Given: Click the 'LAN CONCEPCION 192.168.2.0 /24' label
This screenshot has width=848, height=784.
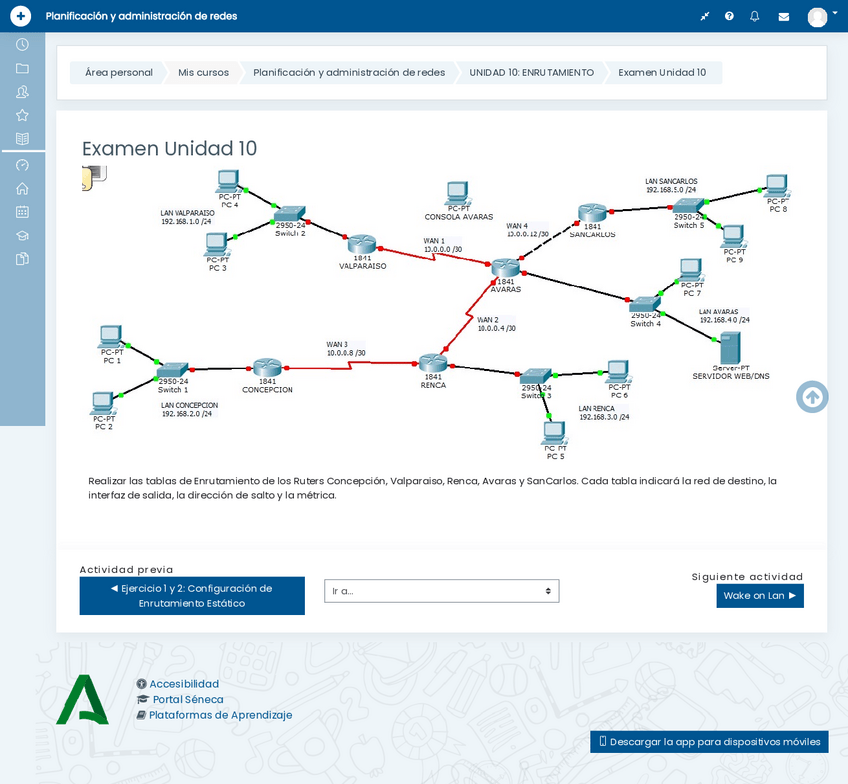Looking at the screenshot, I should [189, 409].
